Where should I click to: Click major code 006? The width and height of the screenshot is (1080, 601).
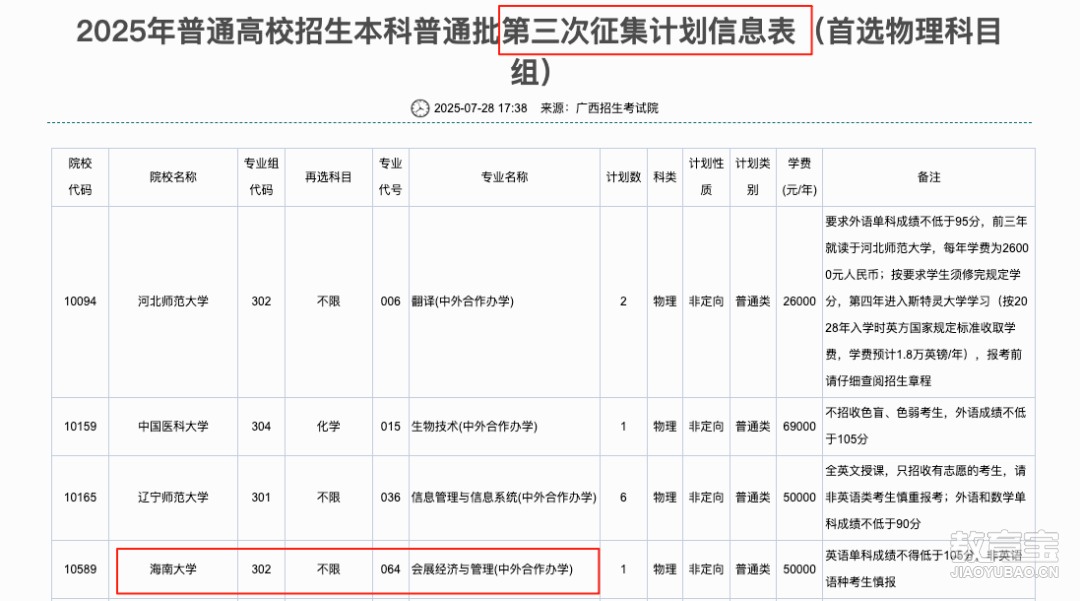391,302
